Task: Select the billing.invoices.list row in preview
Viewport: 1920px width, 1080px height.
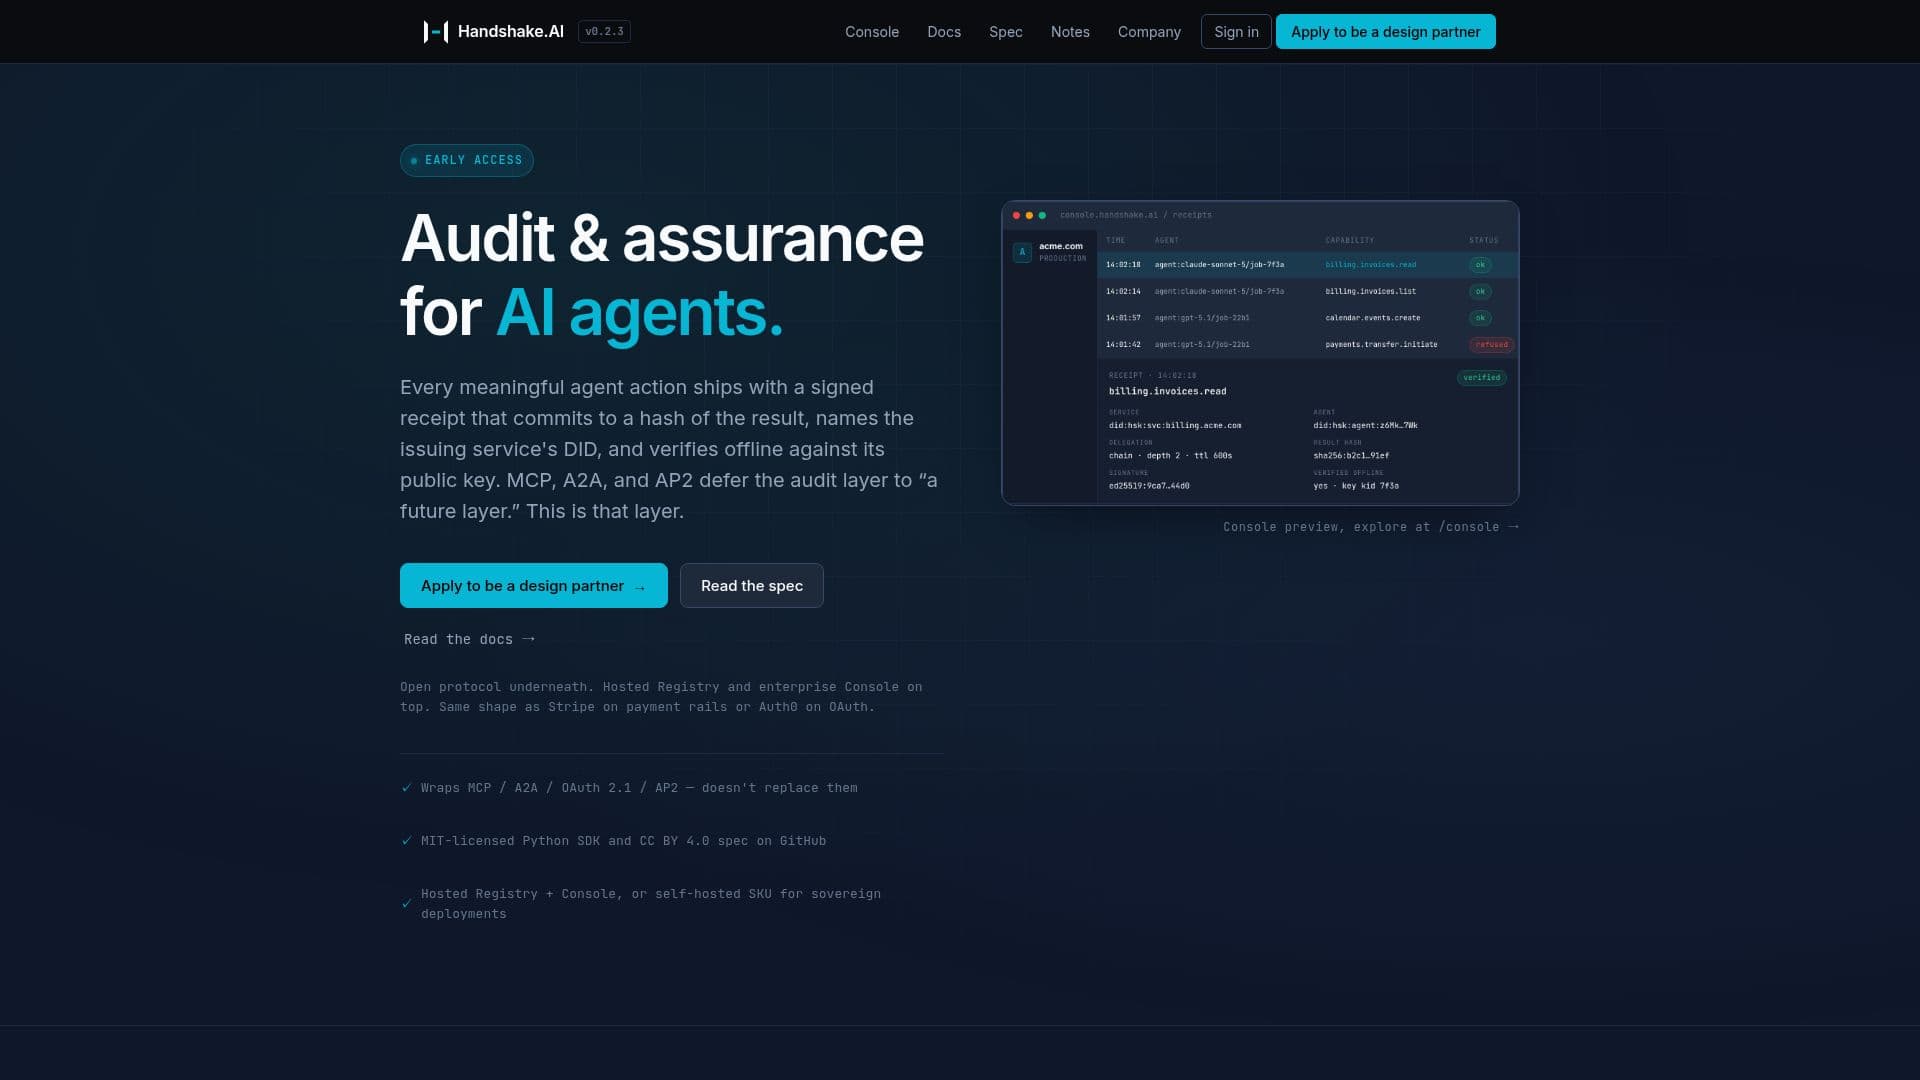Action: [x=1308, y=291]
